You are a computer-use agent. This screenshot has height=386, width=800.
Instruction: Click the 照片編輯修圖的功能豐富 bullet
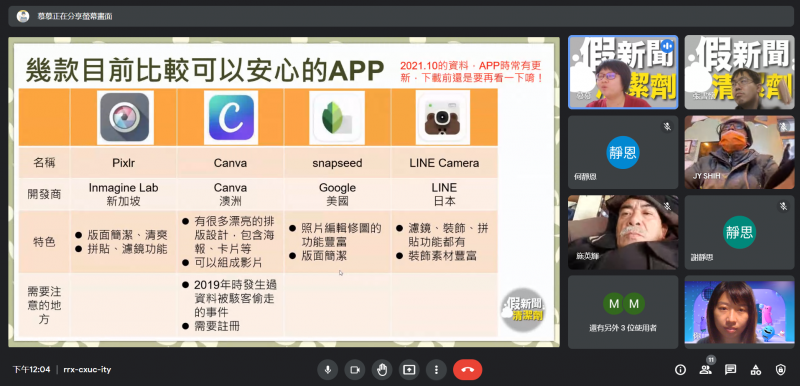click(335, 235)
